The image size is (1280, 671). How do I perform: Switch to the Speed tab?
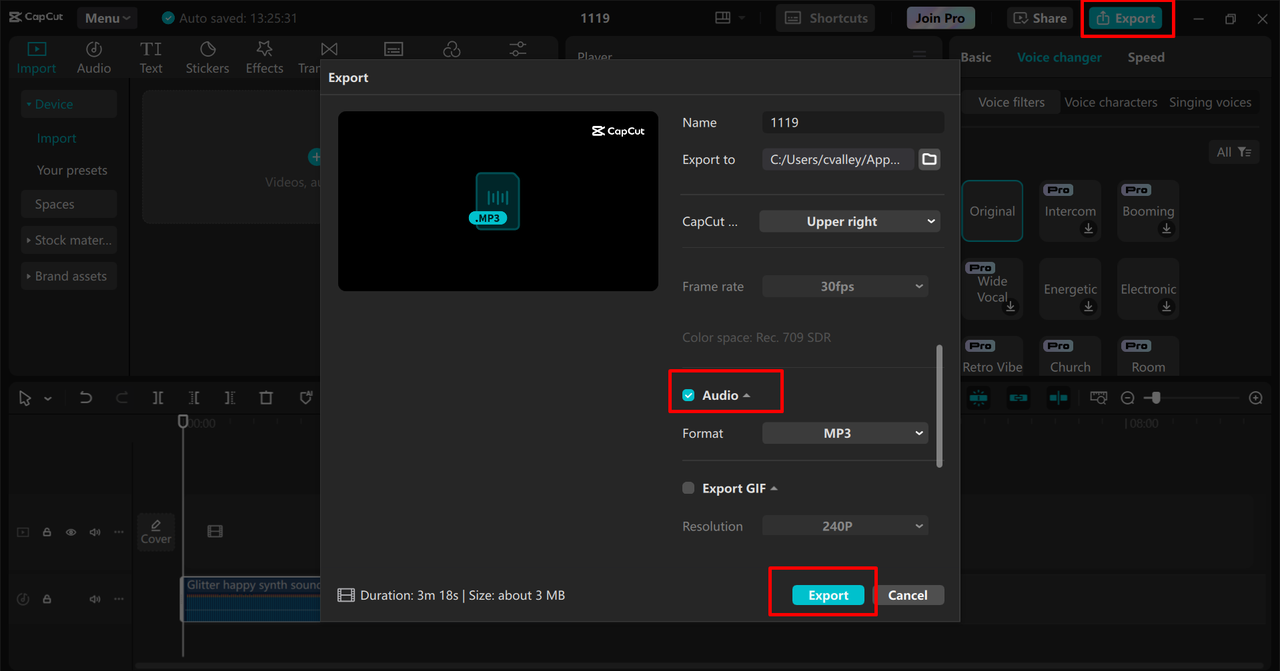click(x=1146, y=57)
